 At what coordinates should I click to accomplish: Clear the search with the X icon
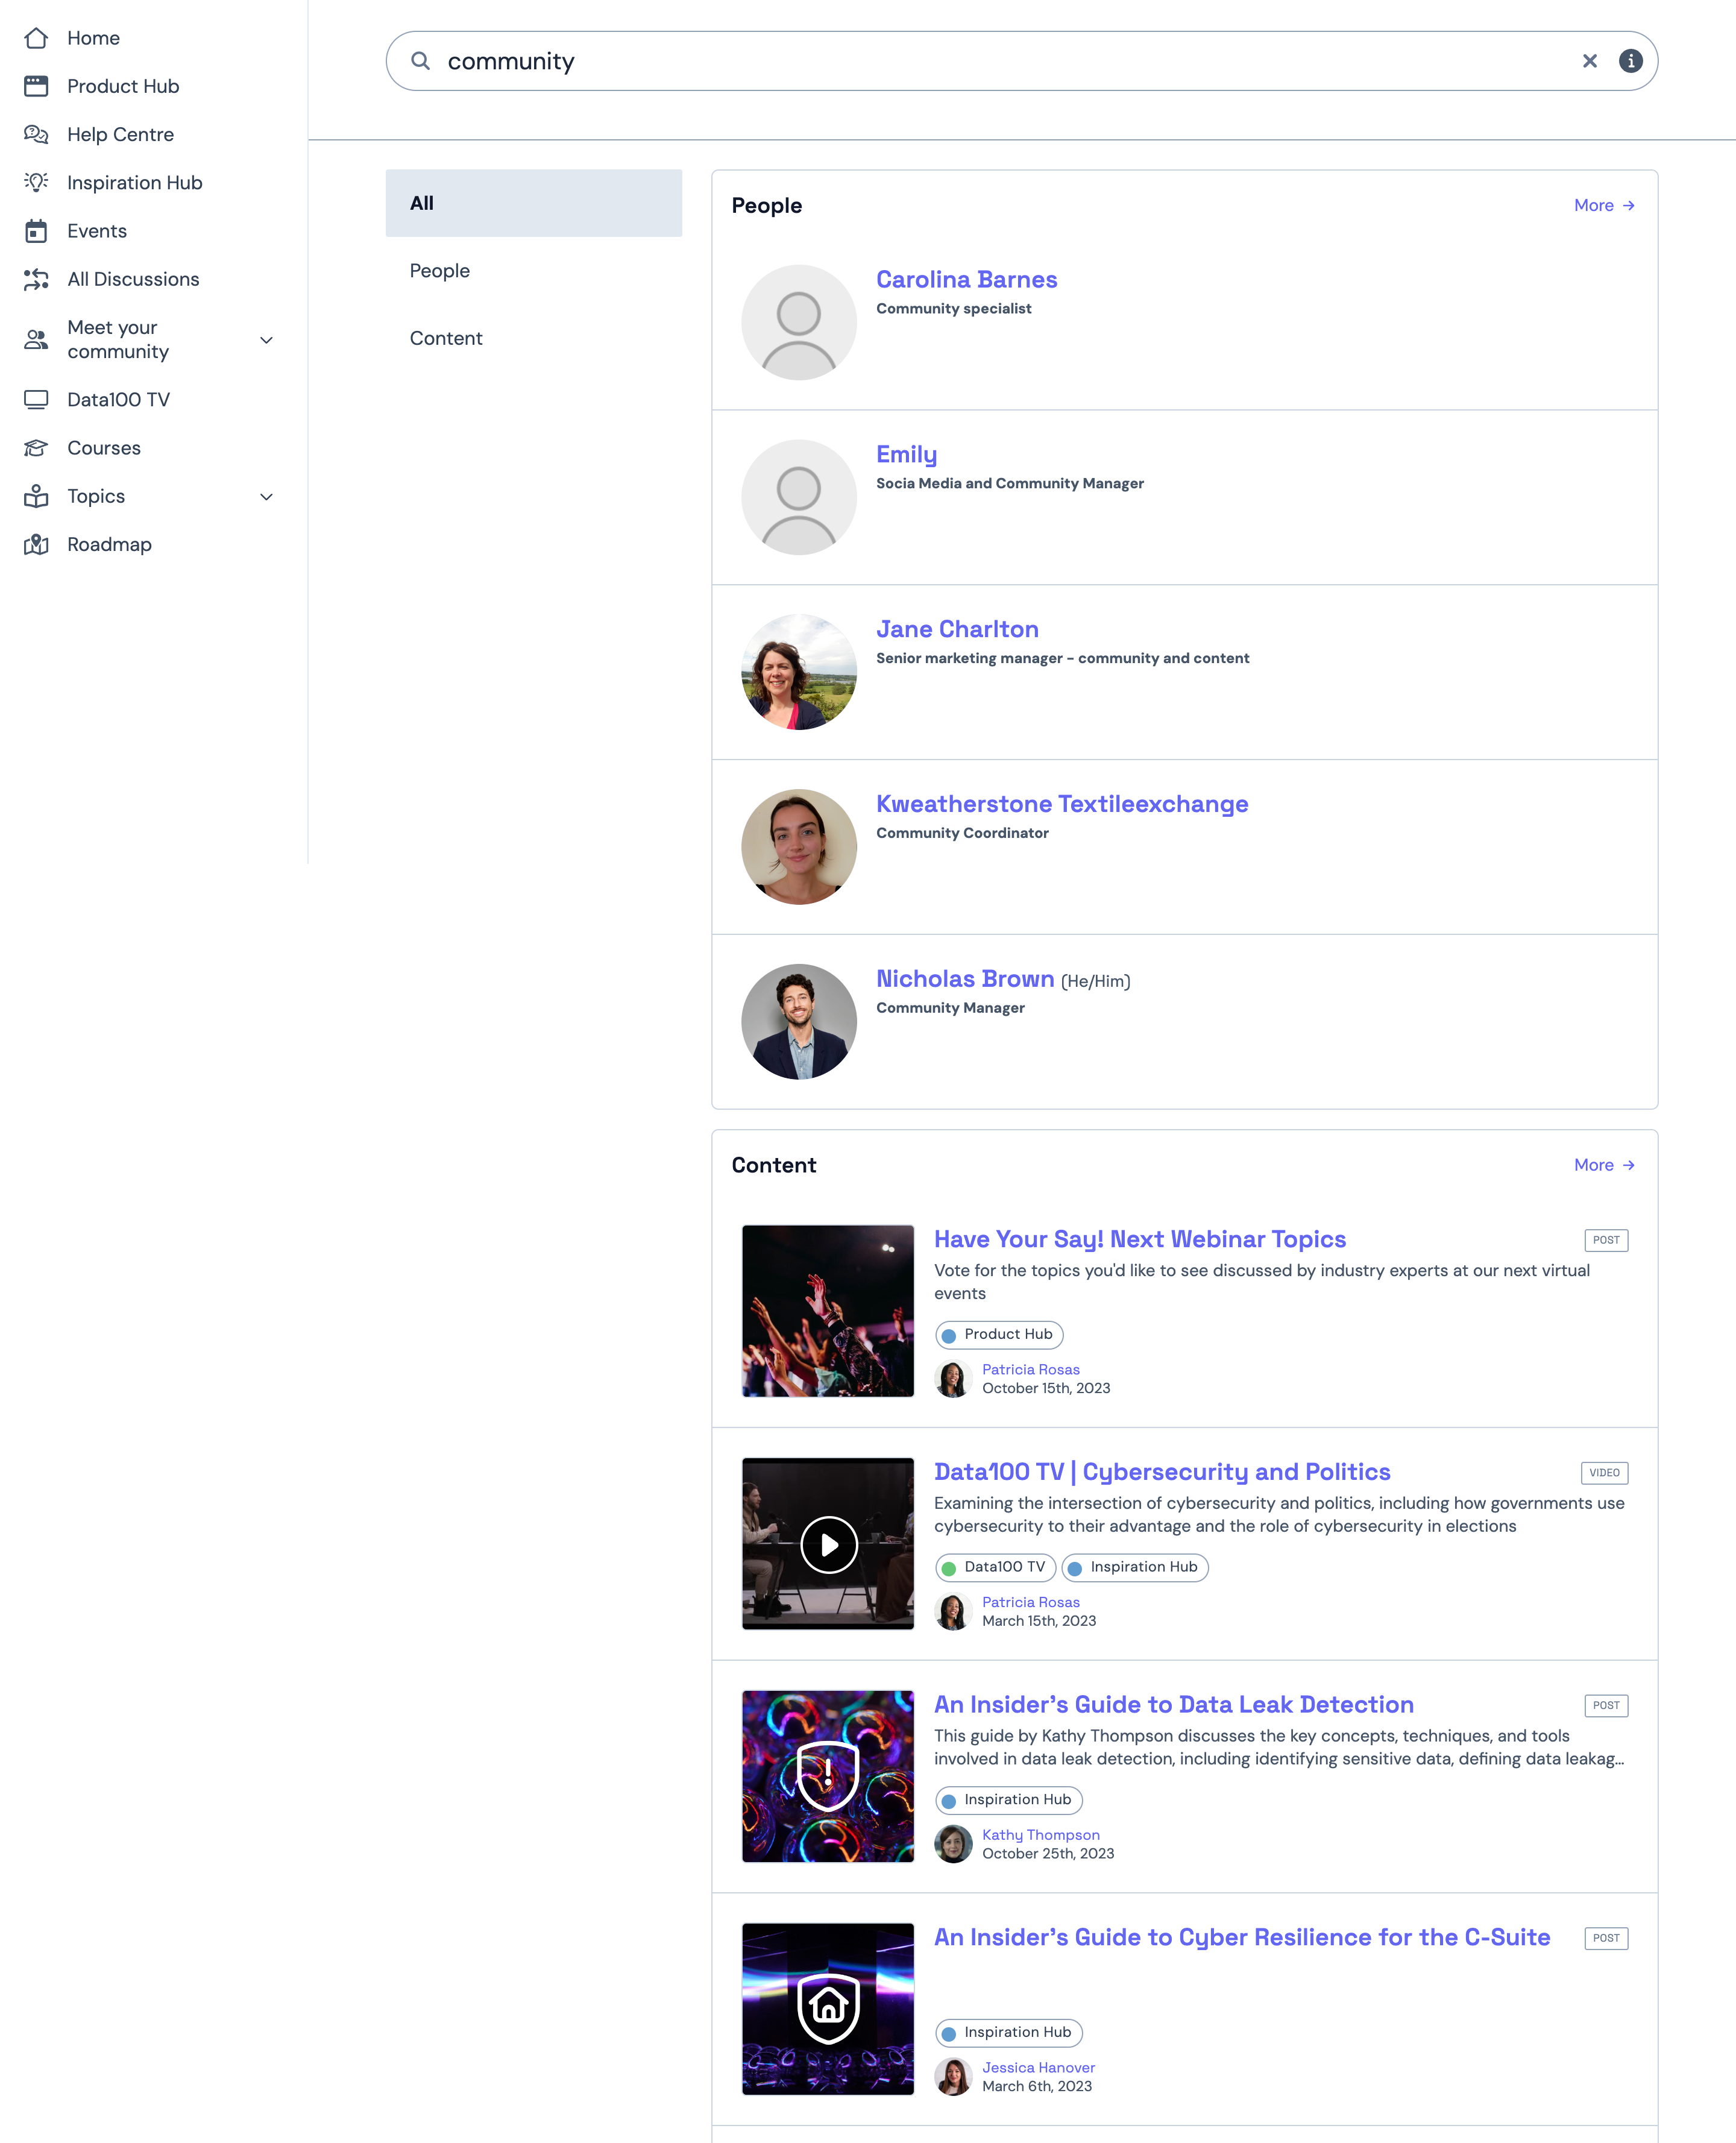pyautogui.click(x=1589, y=61)
